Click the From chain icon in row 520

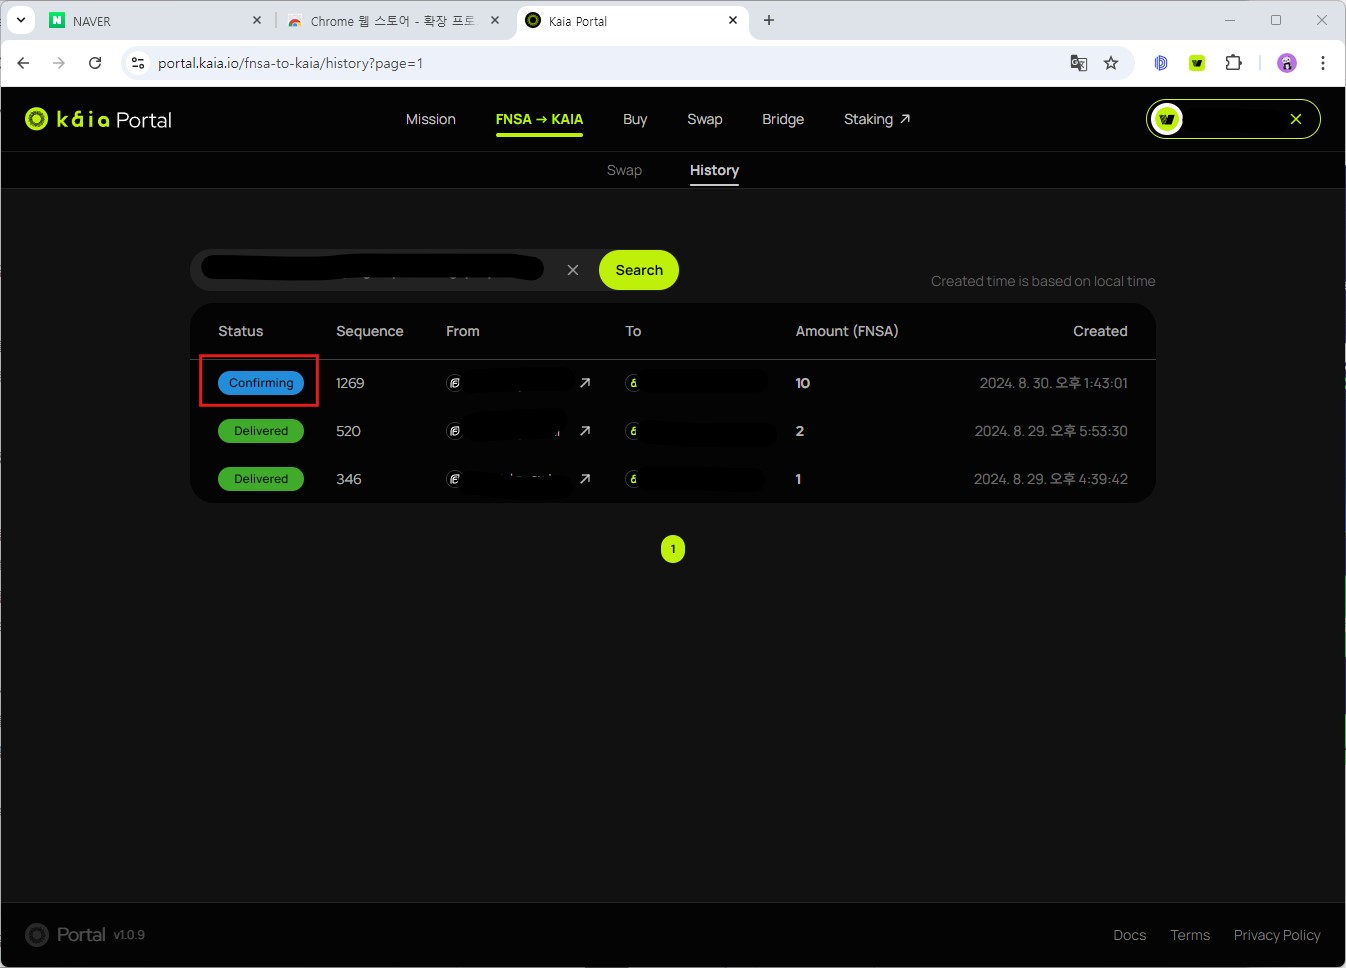454,431
